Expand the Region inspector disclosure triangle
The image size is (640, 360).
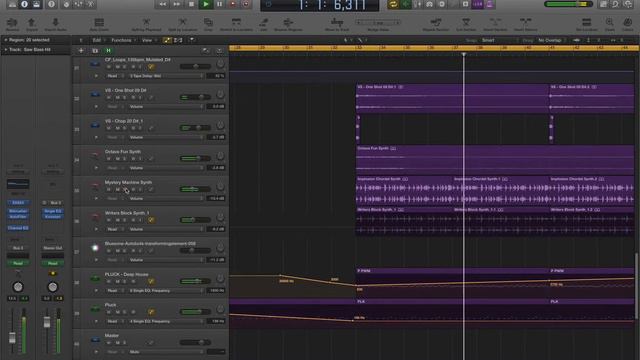[x=6, y=40]
